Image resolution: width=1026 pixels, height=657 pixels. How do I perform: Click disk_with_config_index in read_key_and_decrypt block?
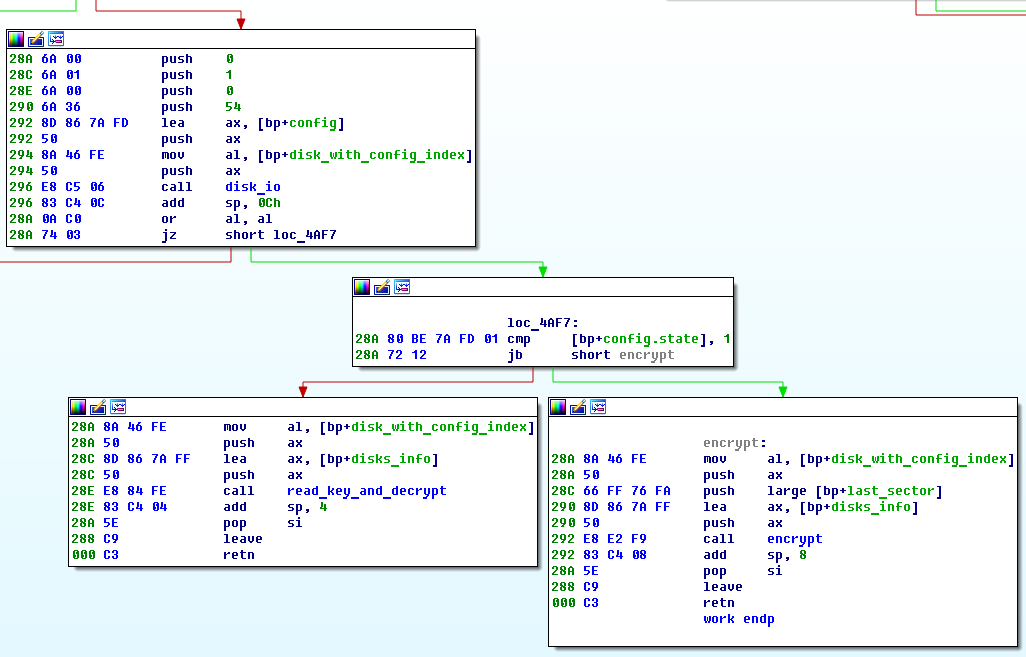pos(439,427)
